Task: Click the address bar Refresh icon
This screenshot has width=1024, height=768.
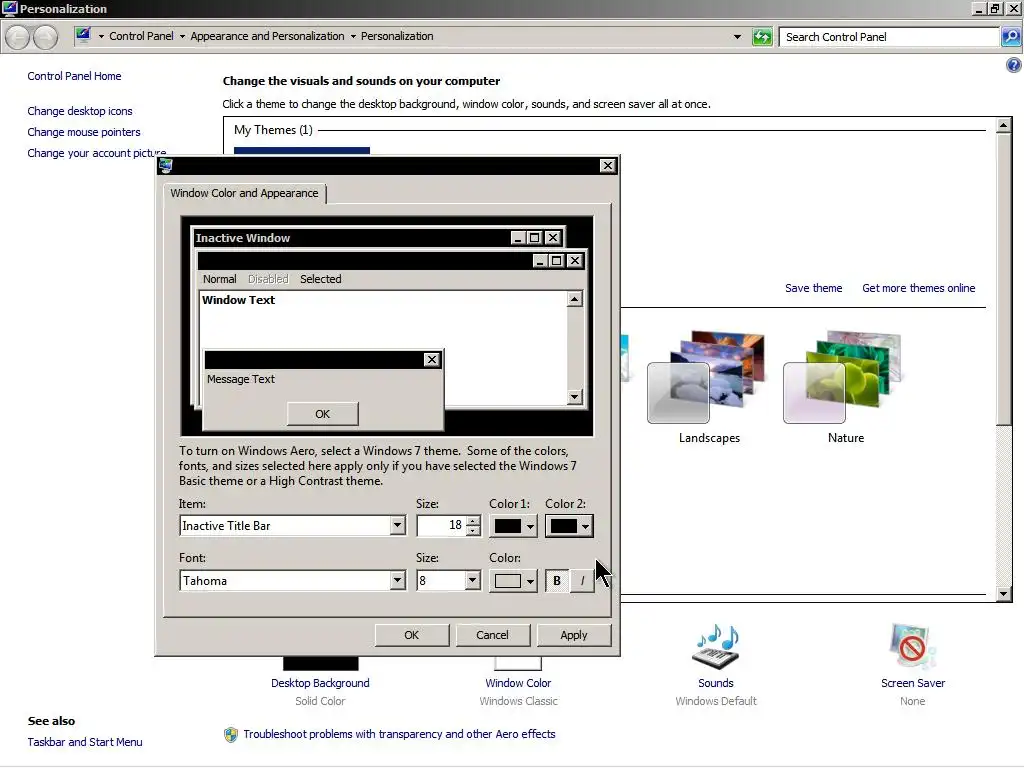Action: pos(761,37)
